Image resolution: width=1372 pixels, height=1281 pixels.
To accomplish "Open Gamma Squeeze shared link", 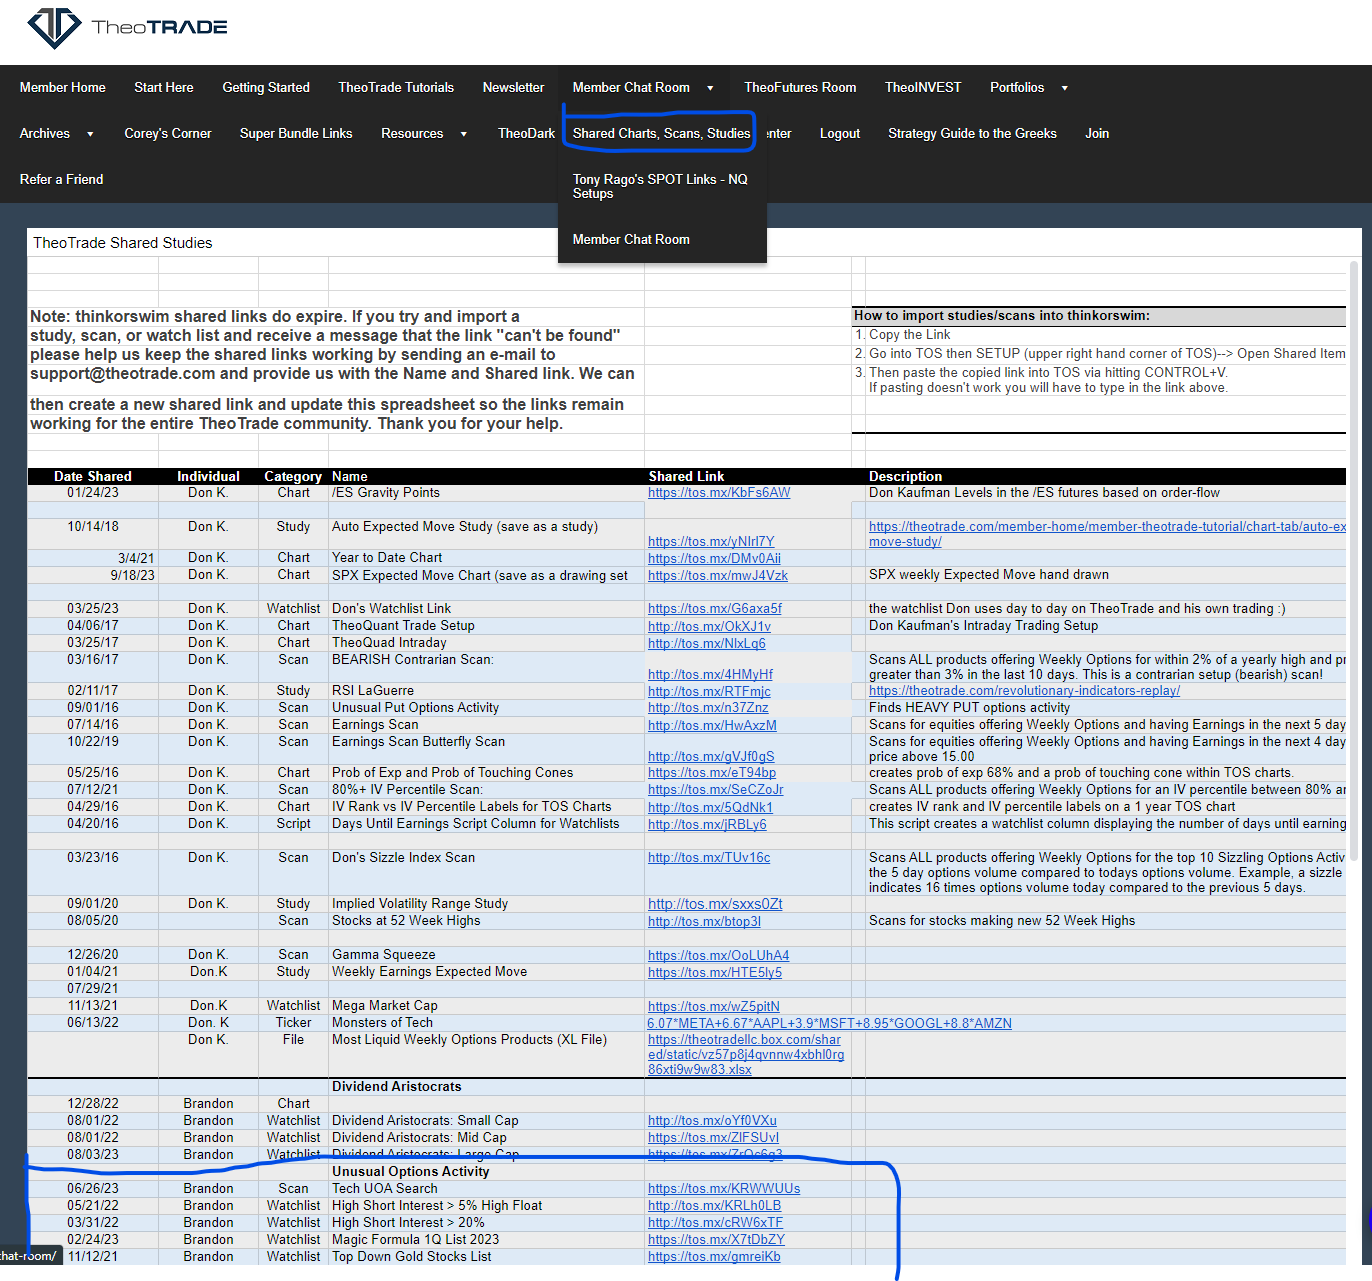I will click(718, 956).
